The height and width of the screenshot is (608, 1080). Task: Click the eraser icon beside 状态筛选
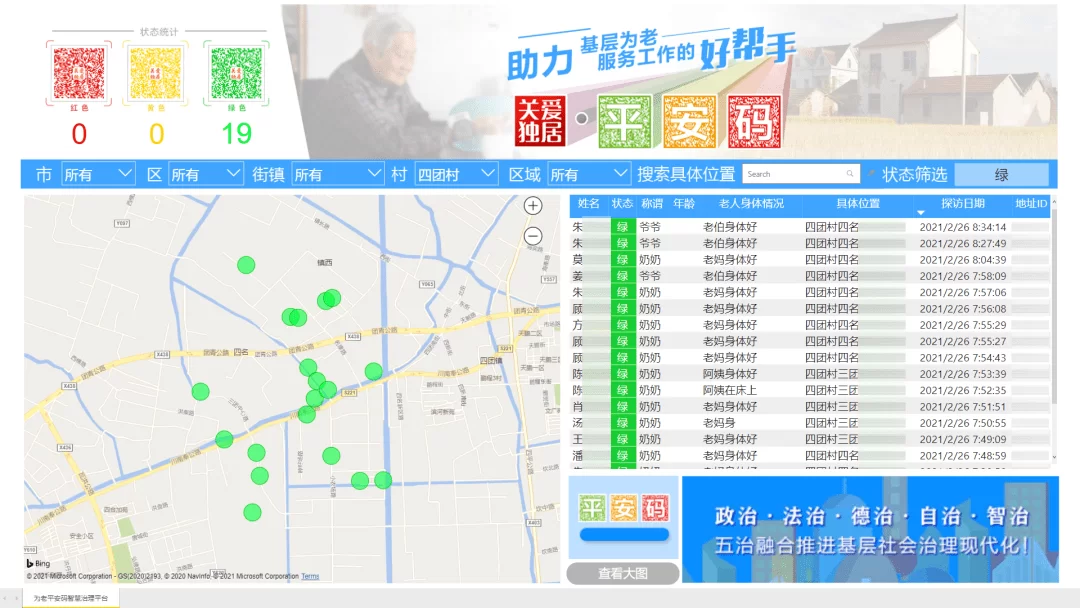coord(871,174)
